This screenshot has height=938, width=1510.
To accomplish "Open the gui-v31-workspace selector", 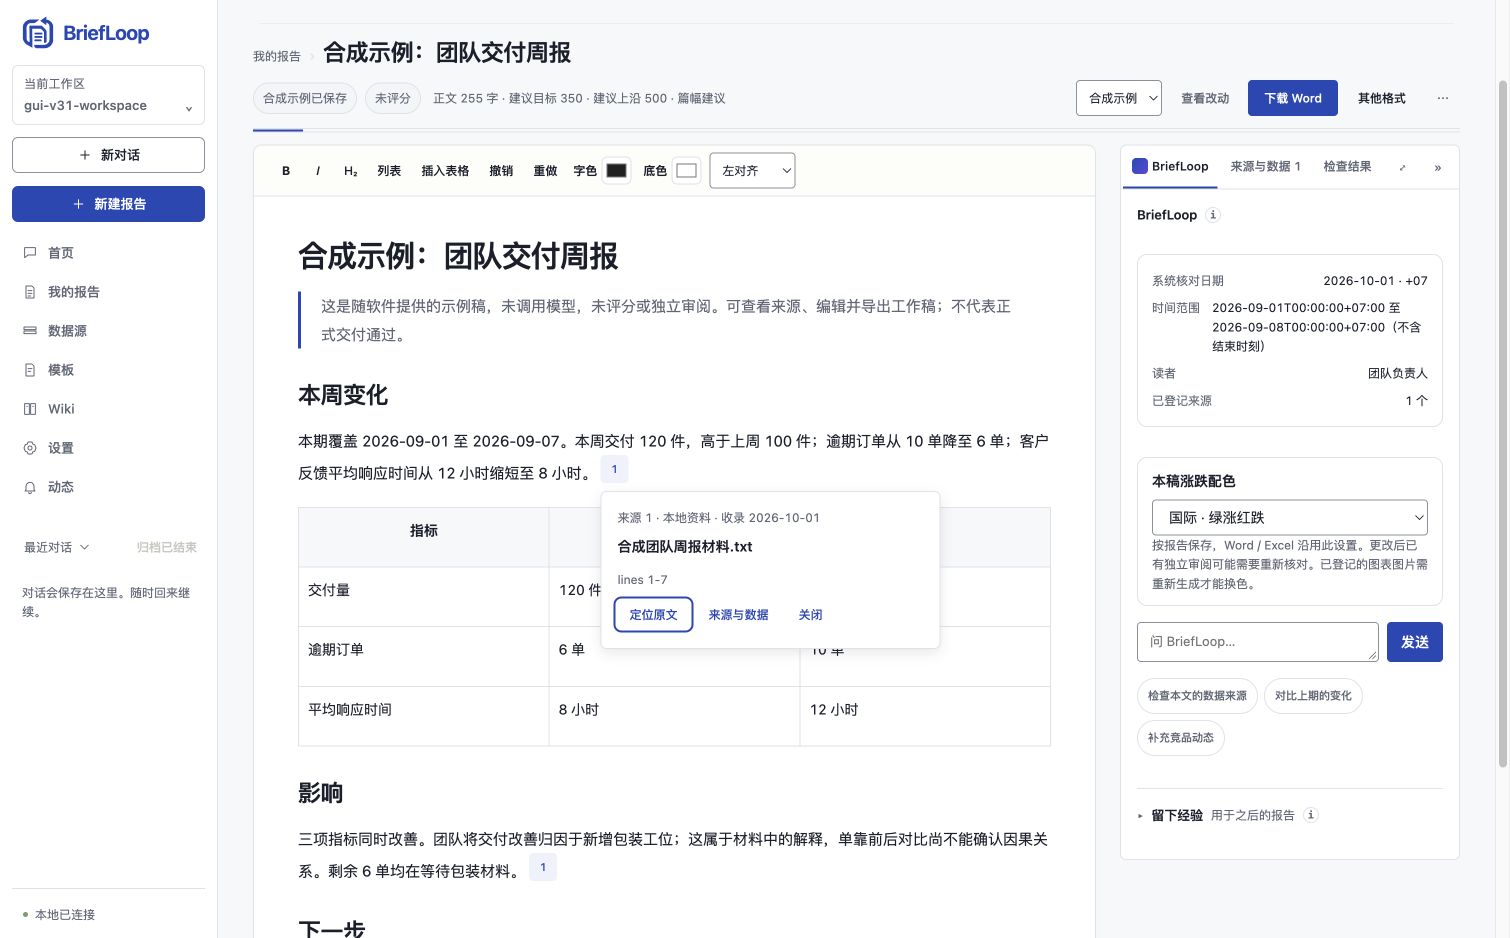I will [108, 95].
